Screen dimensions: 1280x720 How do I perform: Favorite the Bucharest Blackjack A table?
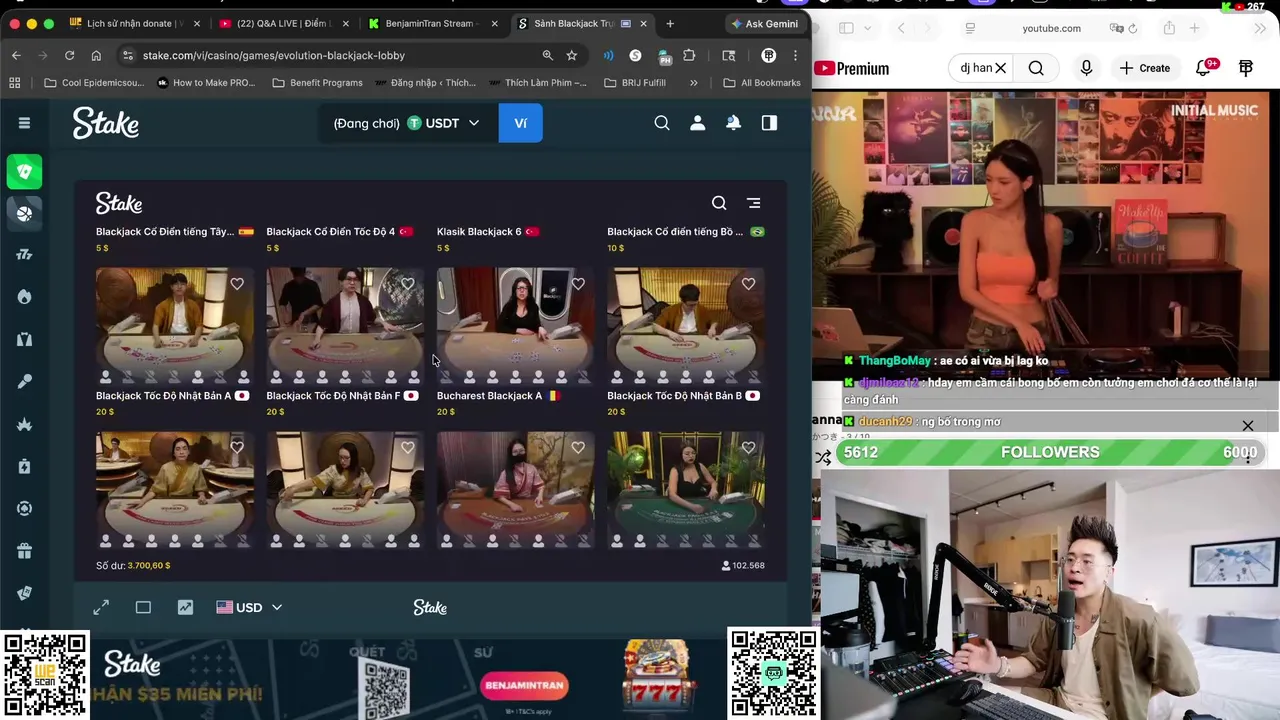click(x=578, y=284)
